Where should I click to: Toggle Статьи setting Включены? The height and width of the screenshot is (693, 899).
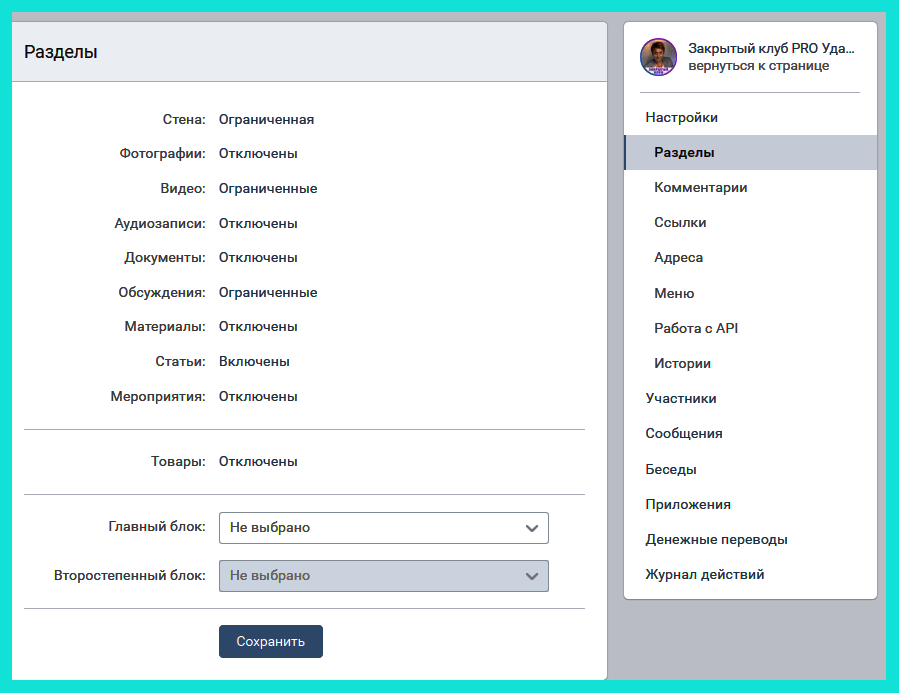point(254,362)
